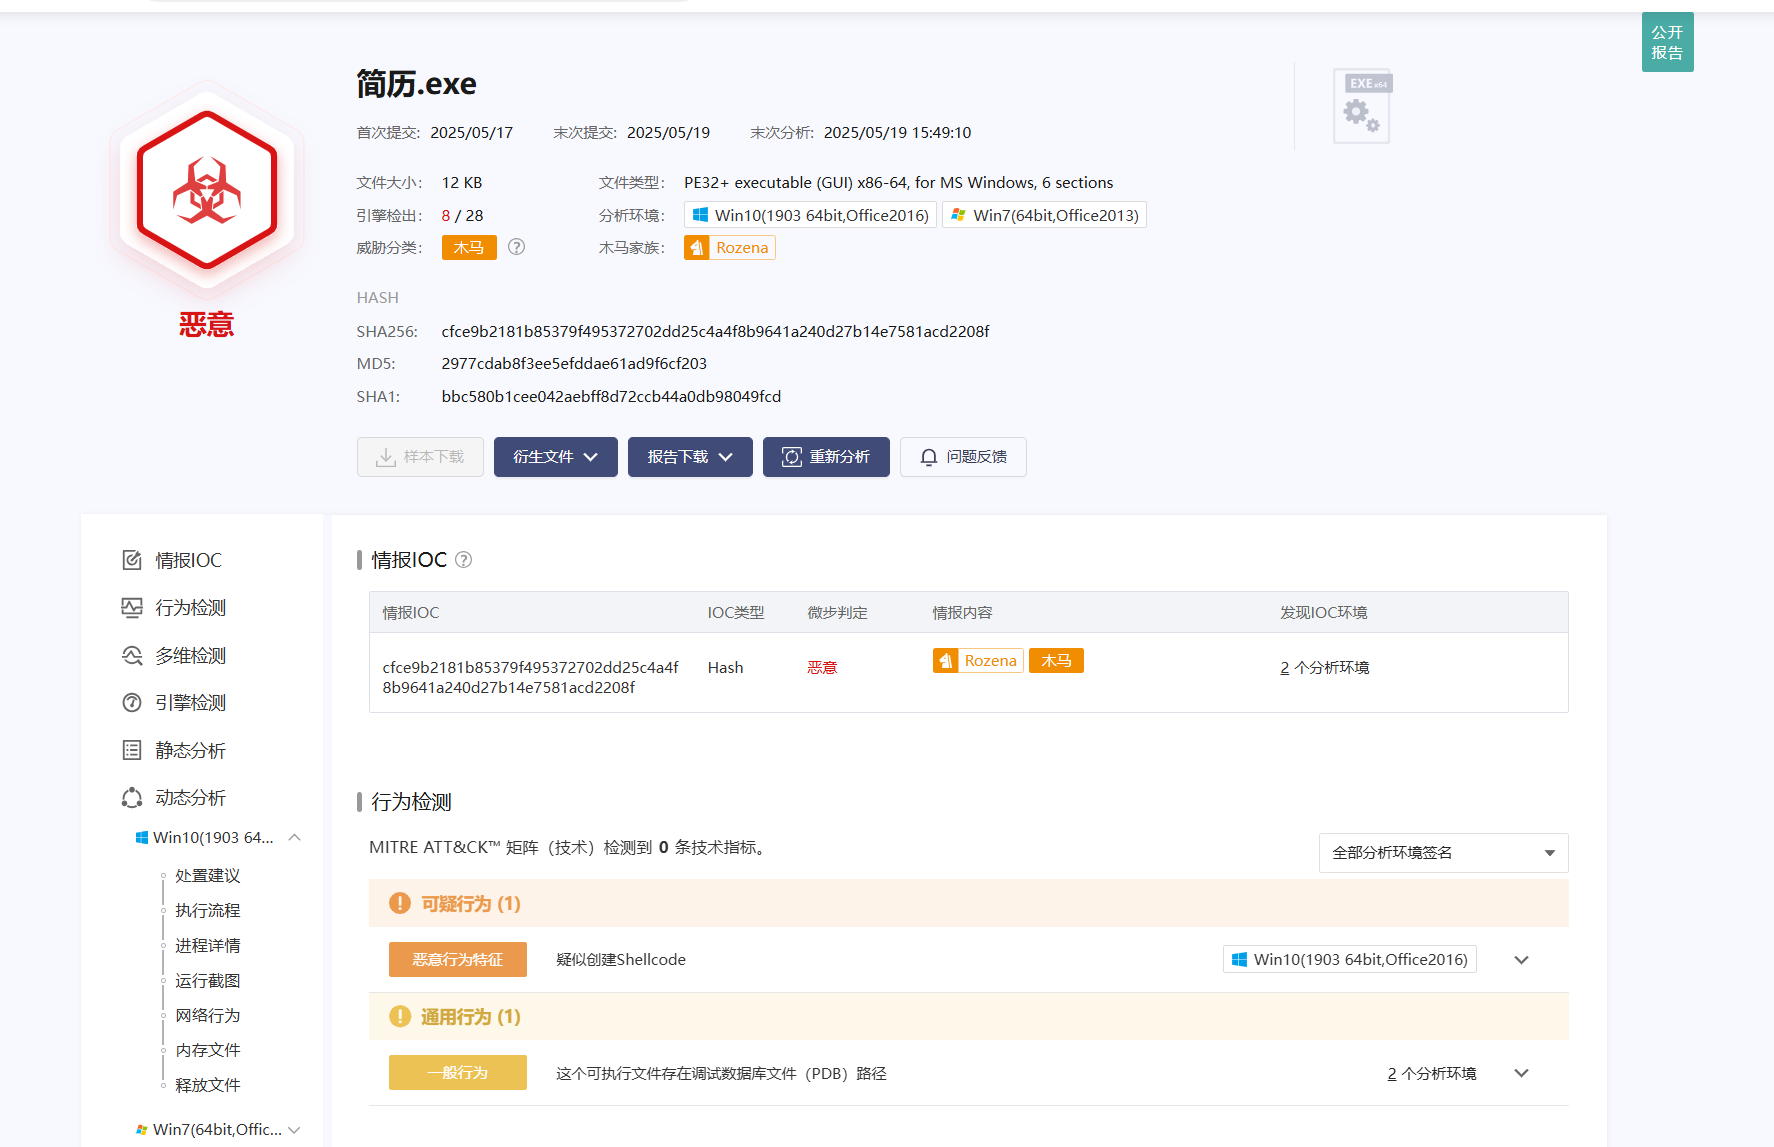Viewport: 1774px width, 1147px height.
Task: Open the 全部分析环境签名 filter dropdown
Action: (1443, 853)
